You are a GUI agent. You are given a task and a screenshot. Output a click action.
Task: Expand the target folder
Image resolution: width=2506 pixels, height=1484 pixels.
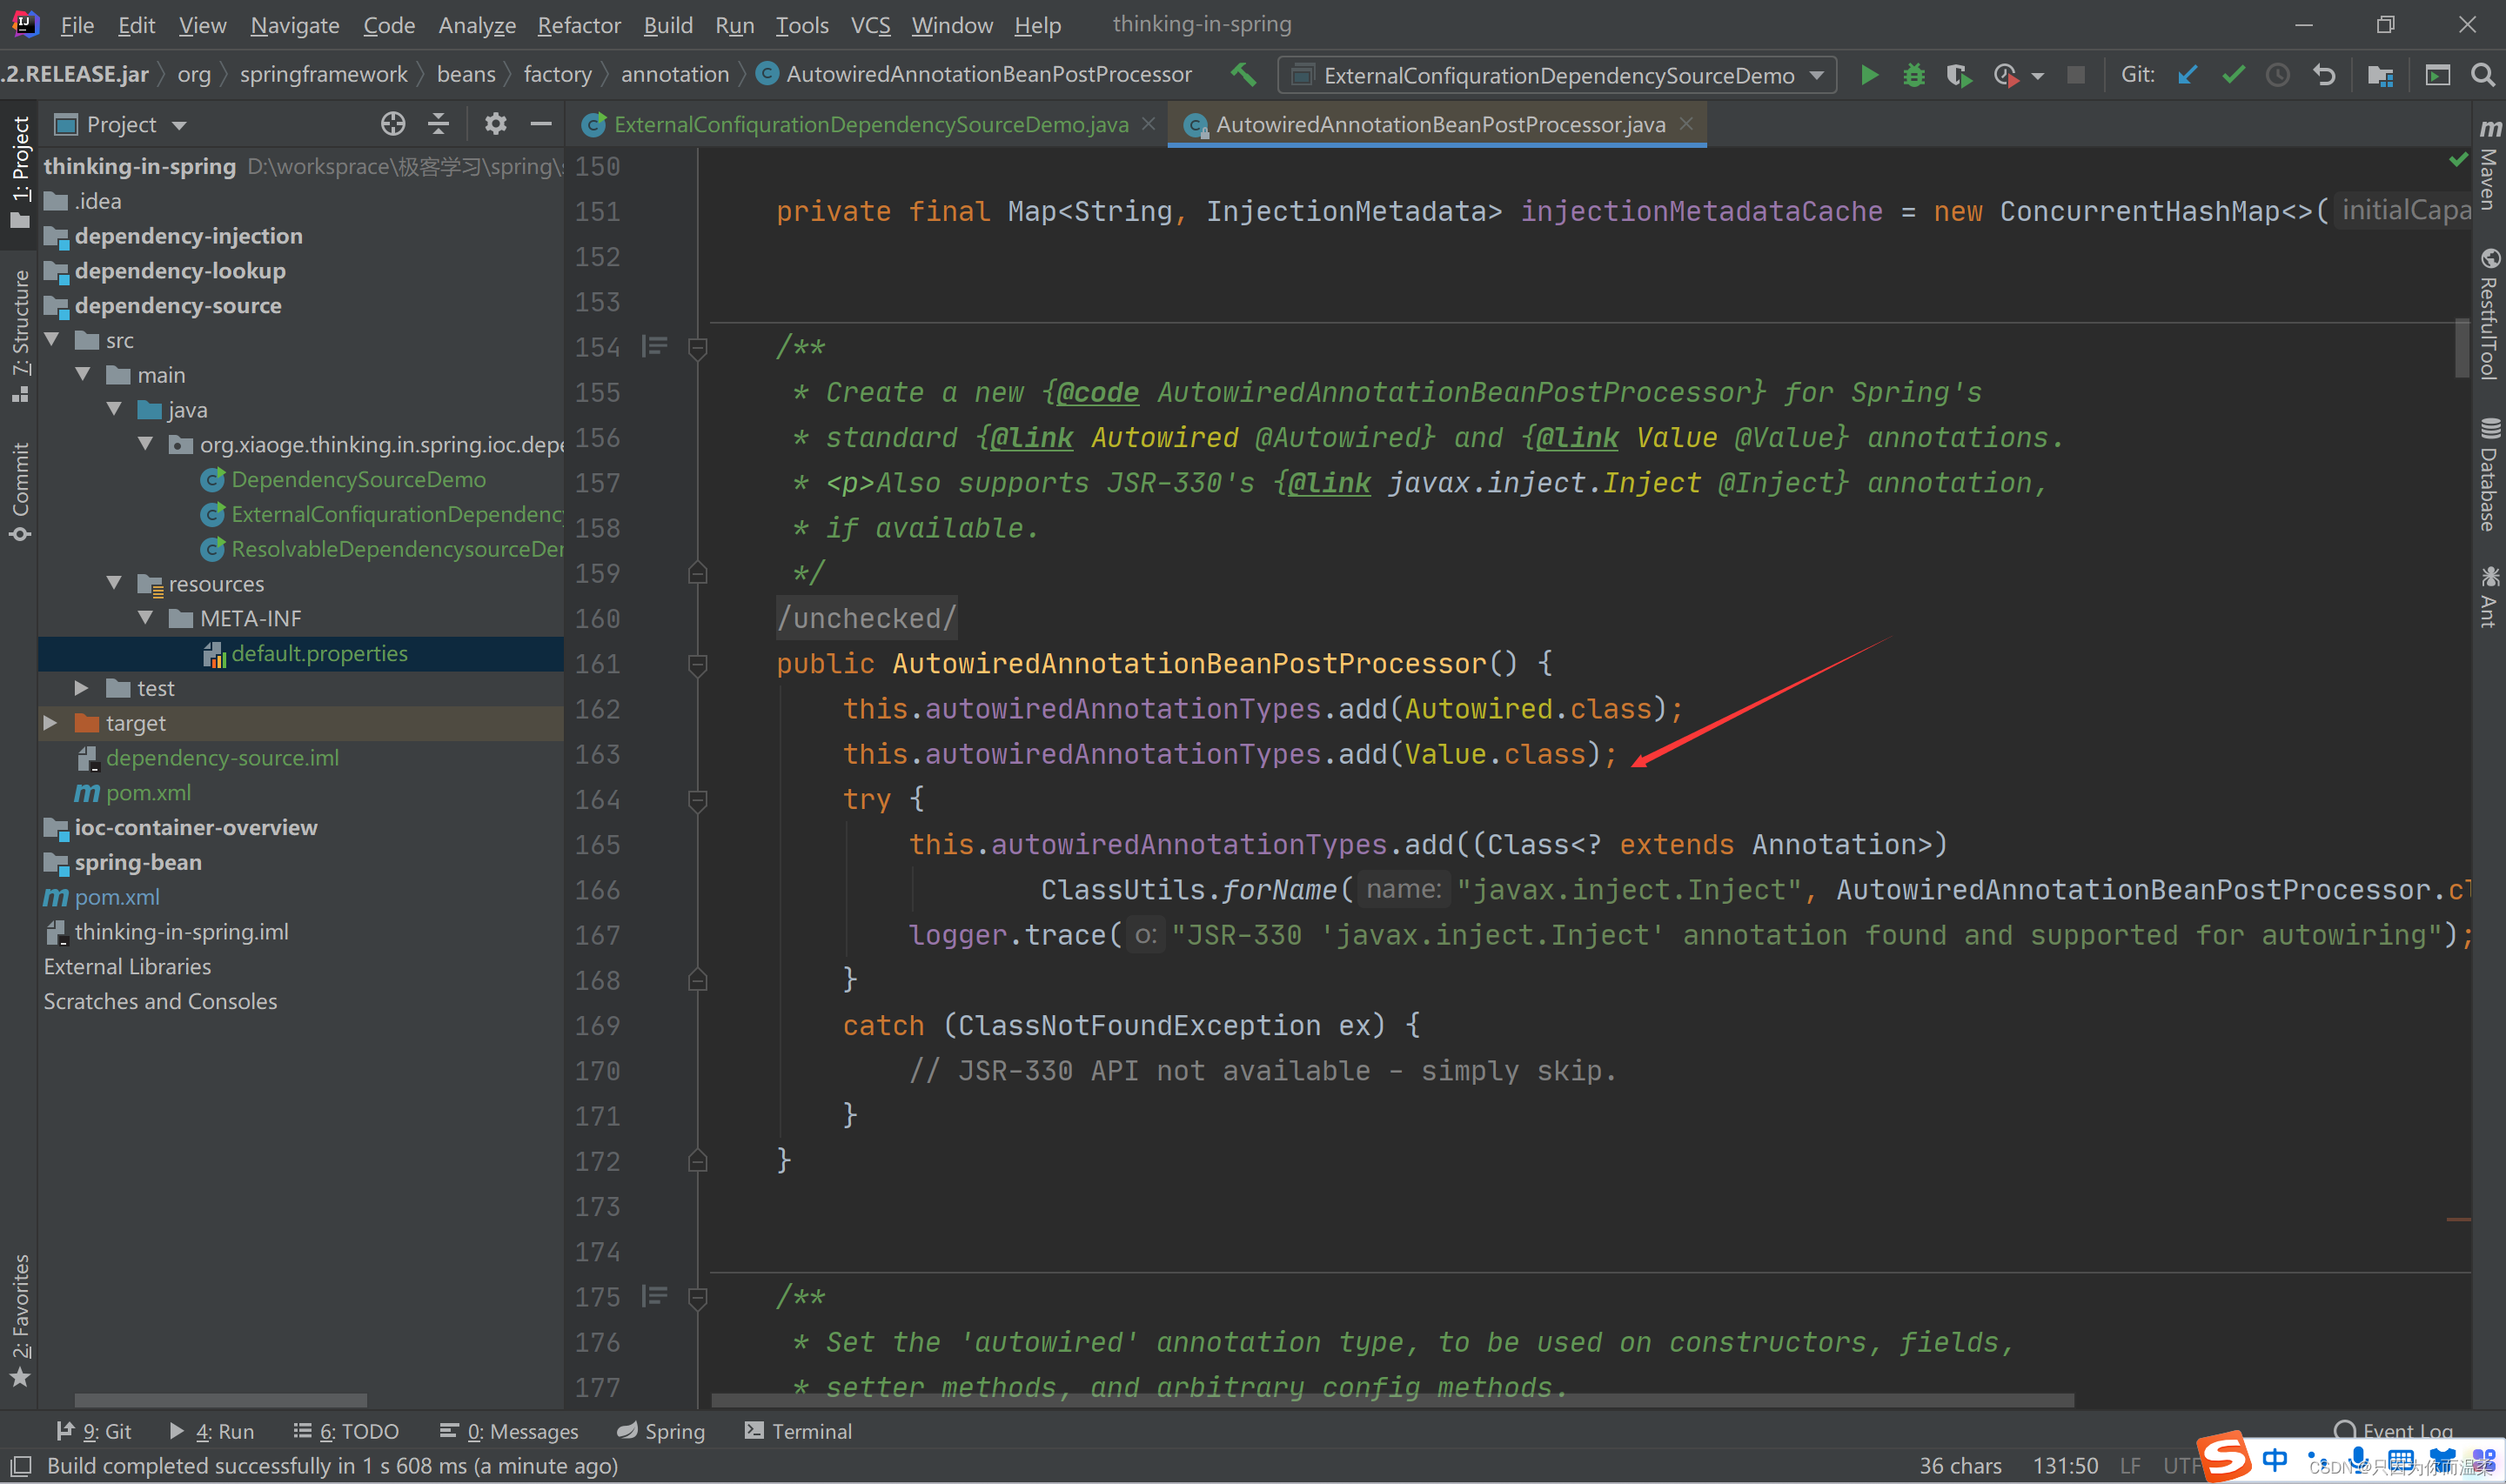point(51,722)
